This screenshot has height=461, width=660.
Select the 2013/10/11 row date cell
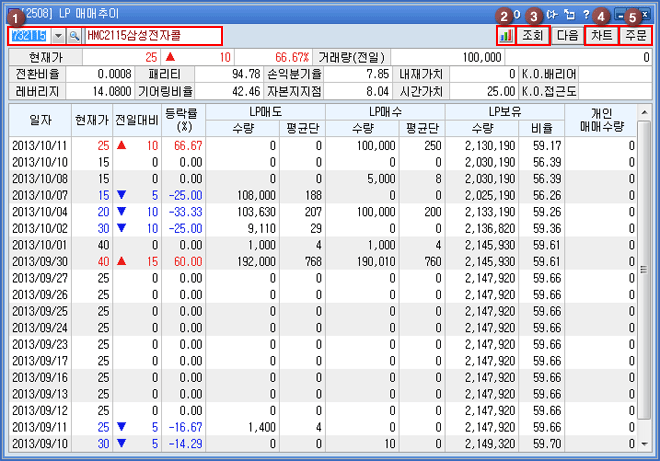tap(40, 145)
